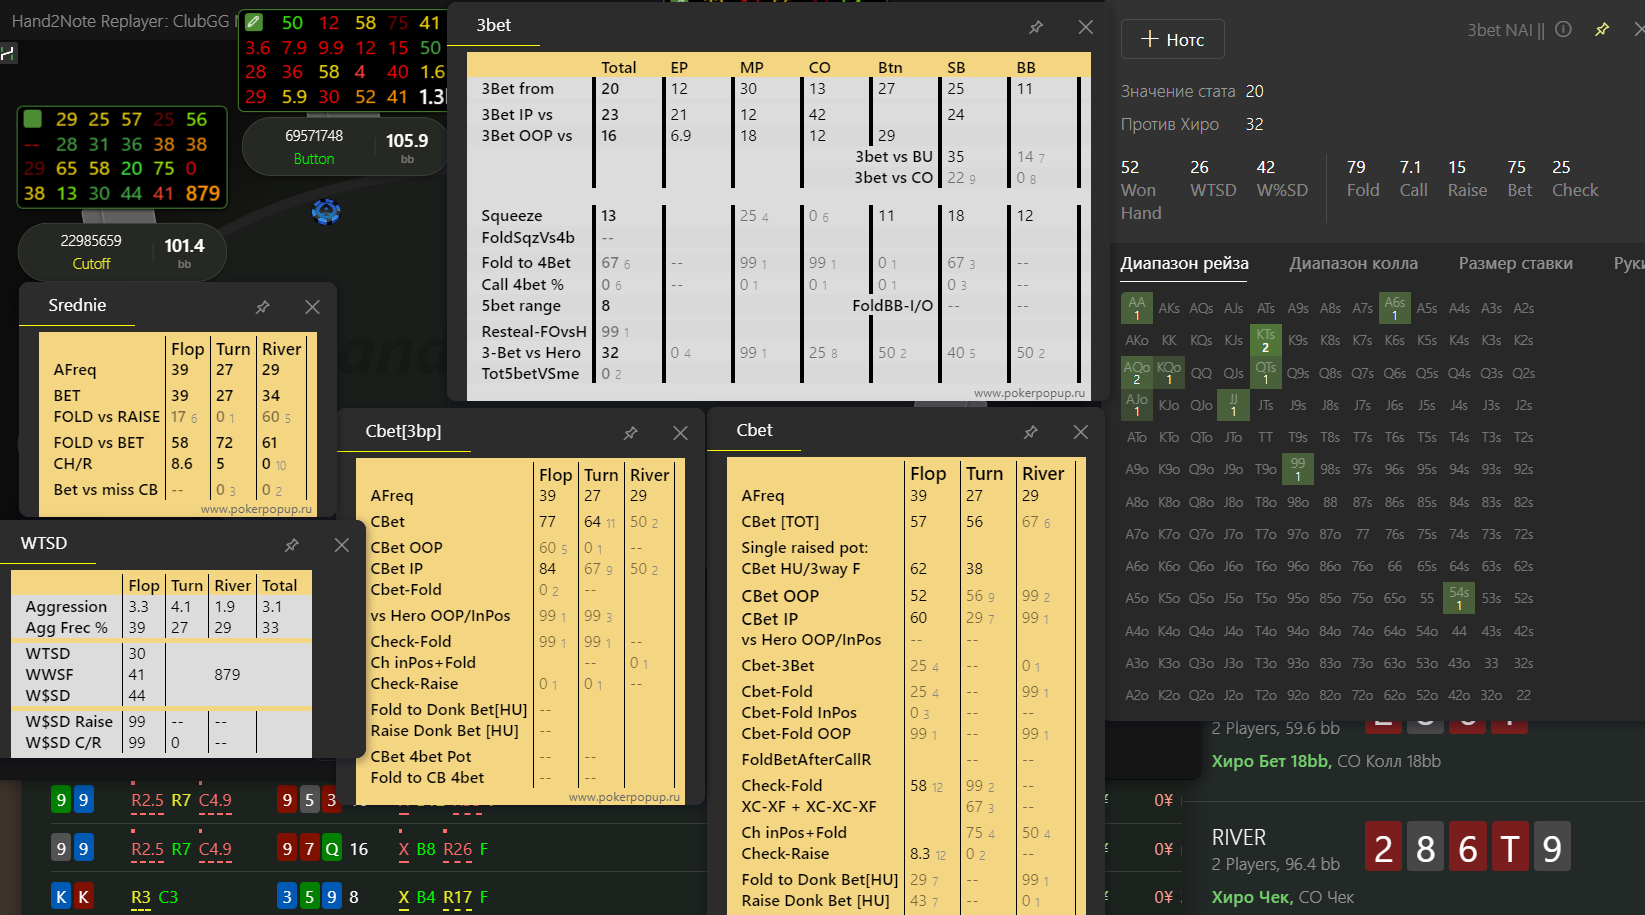Select the AJo cell in range matrix
The height and width of the screenshot is (915, 1645).
pos(1137,405)
